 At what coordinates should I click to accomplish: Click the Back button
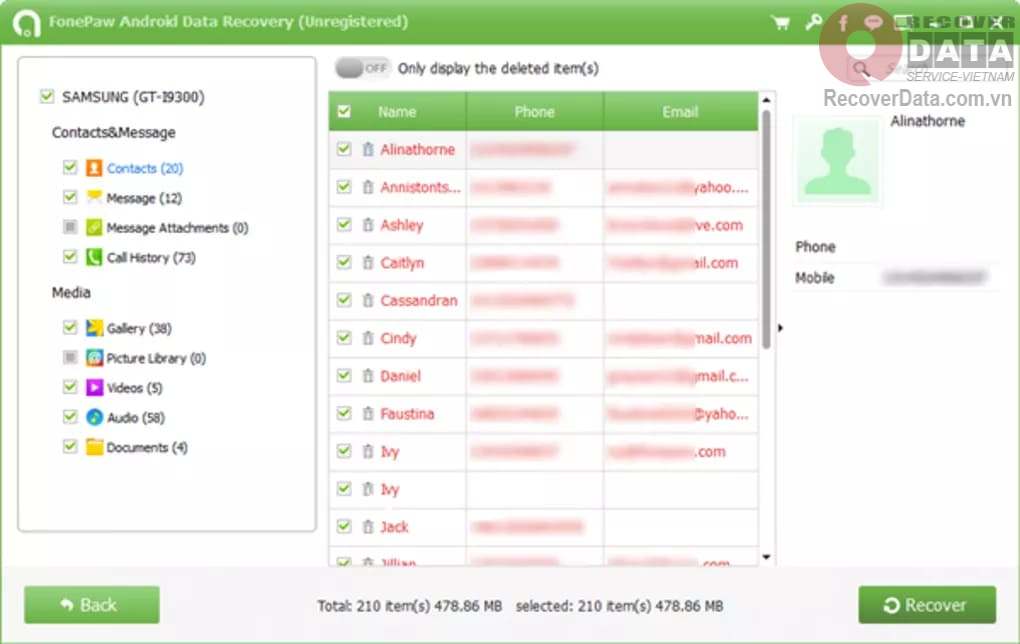pos(92,604)
